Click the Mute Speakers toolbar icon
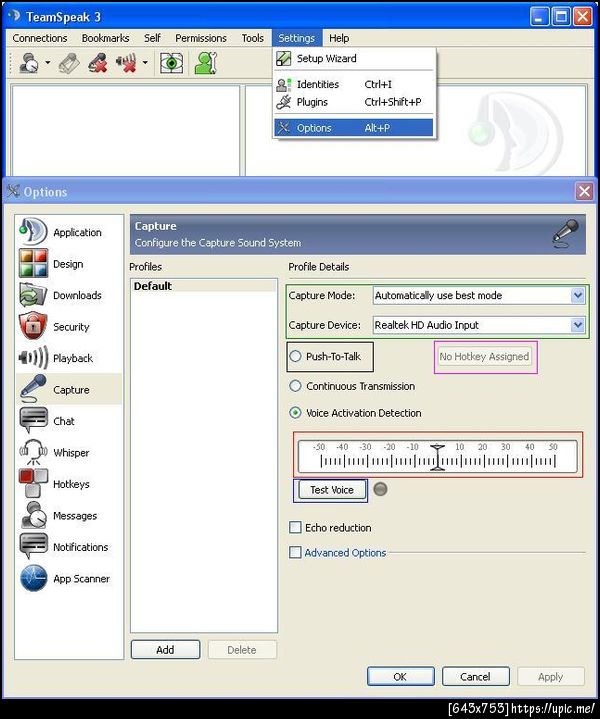This screenshot has height=719, width=600. [x=127, y=63]
